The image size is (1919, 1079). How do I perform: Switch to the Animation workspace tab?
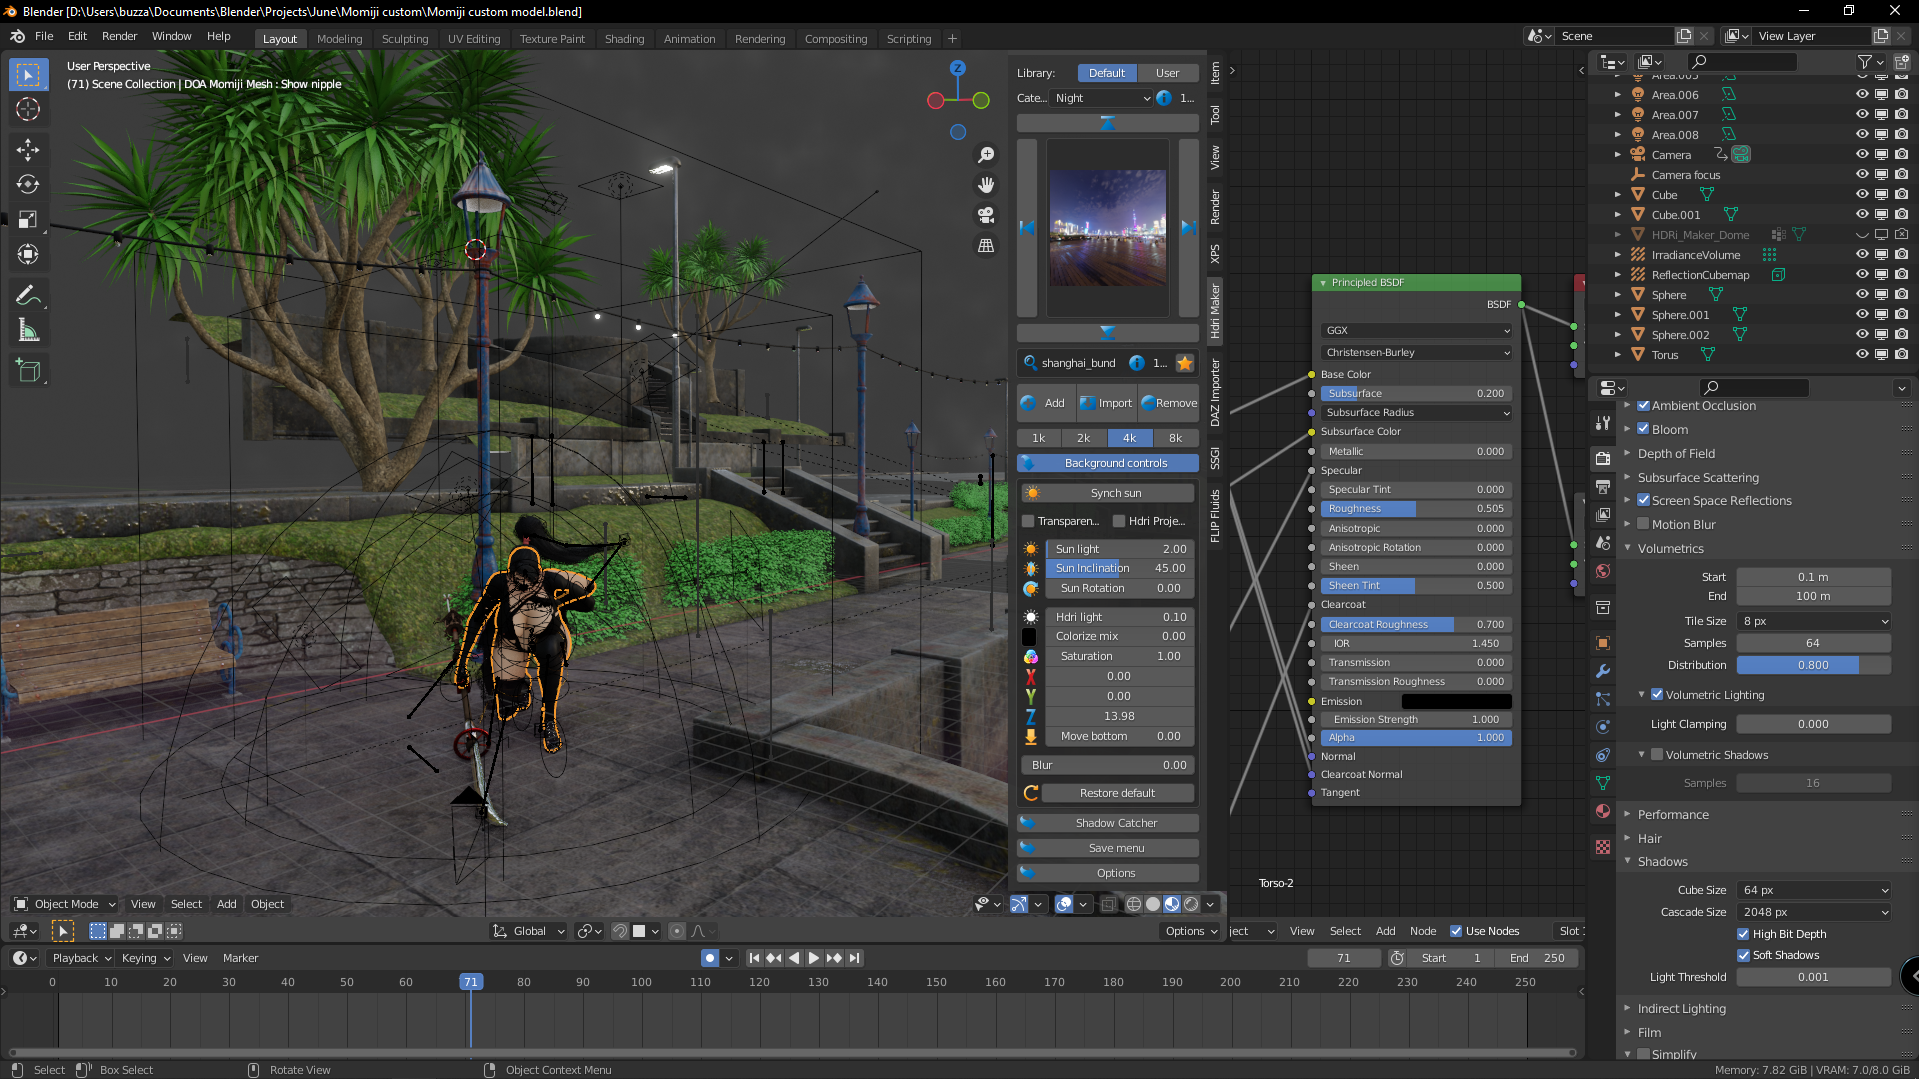(x=689, y=39)
